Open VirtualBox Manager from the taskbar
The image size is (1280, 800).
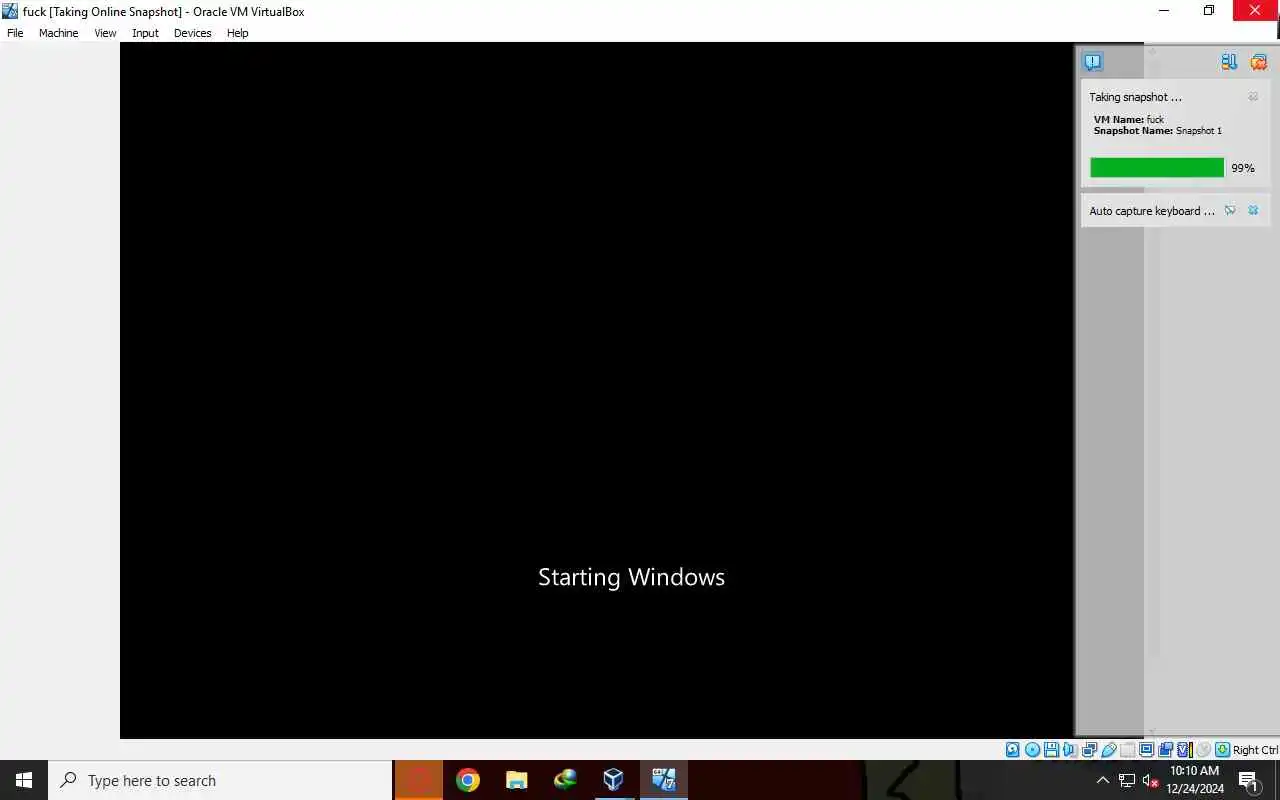point(613,780)
